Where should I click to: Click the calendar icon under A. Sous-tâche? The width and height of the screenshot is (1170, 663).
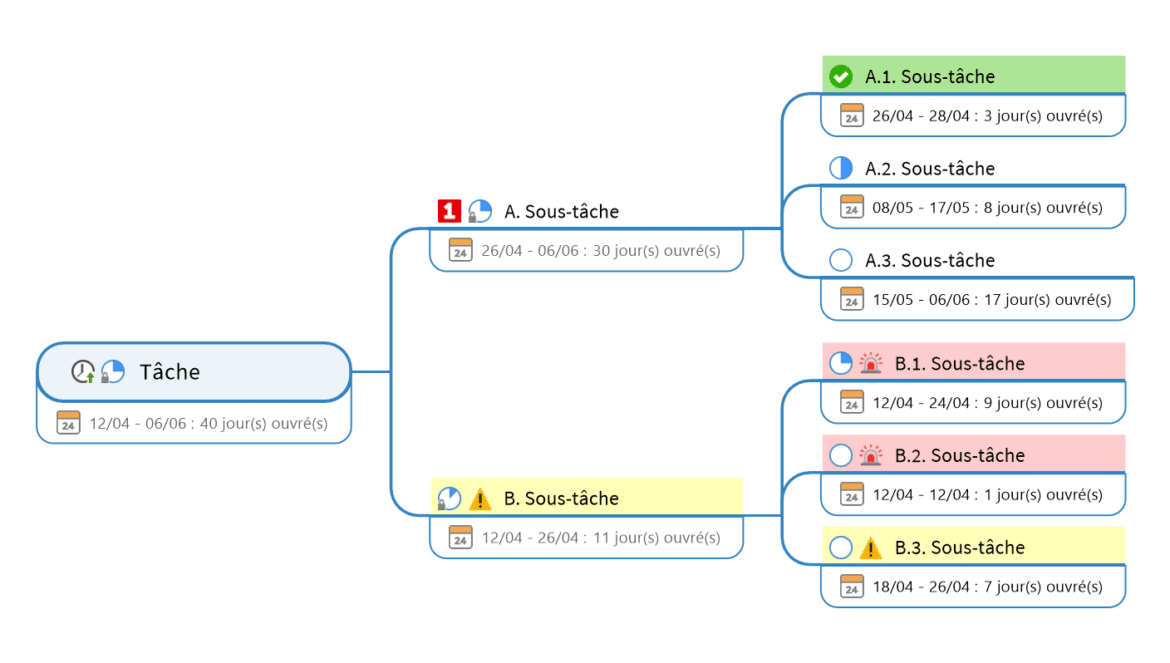point(460,250)
